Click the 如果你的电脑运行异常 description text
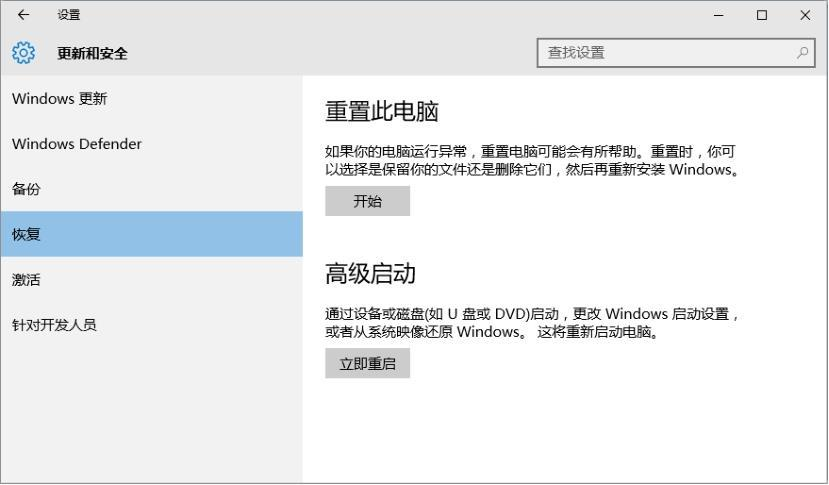 tap(532, 161)
